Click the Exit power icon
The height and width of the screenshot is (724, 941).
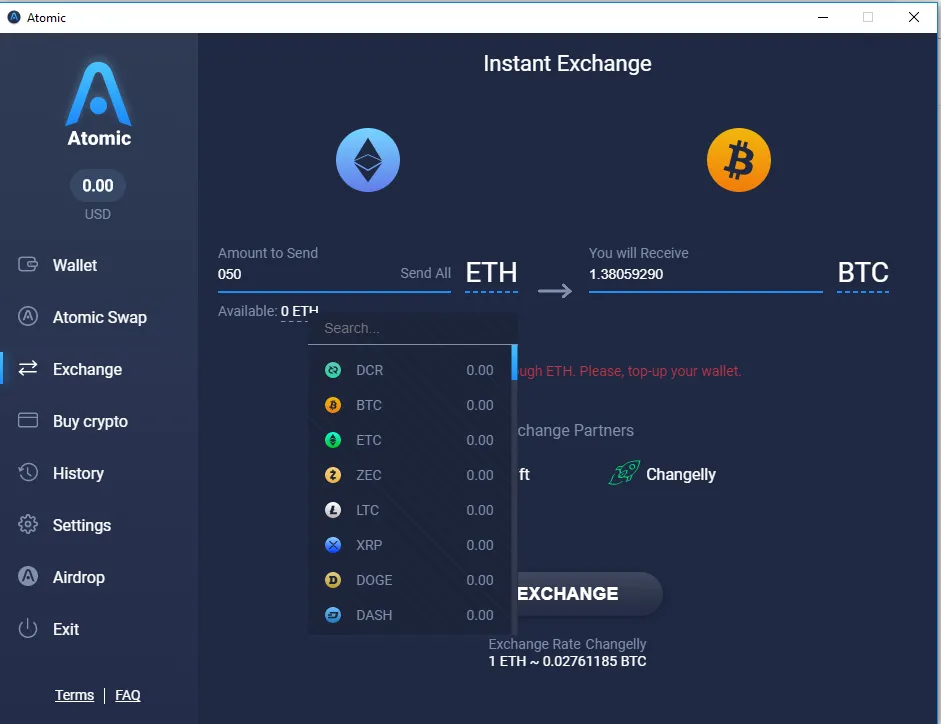coord(28,629)
